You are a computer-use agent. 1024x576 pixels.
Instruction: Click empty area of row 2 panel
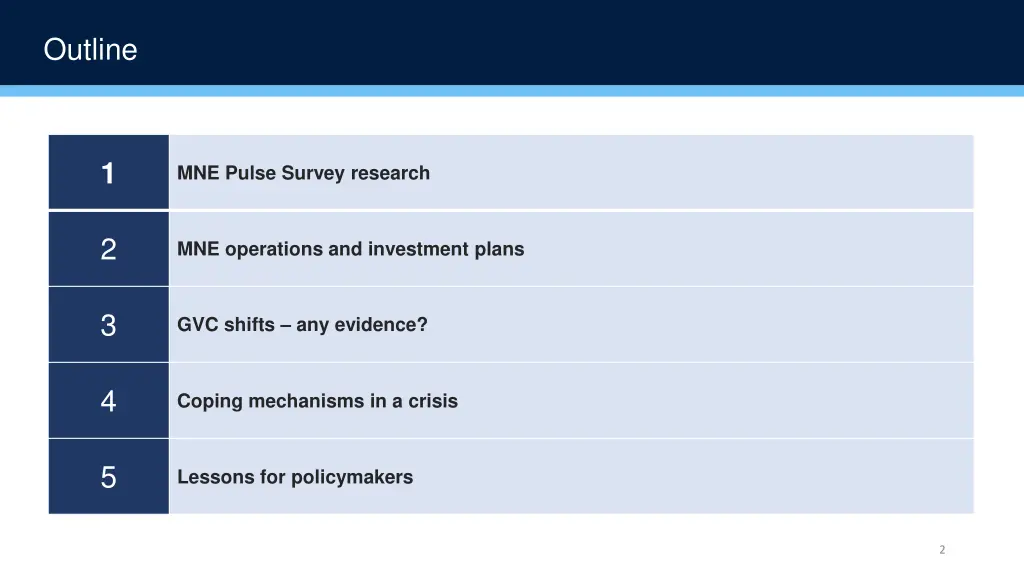[x=748, y=249]
